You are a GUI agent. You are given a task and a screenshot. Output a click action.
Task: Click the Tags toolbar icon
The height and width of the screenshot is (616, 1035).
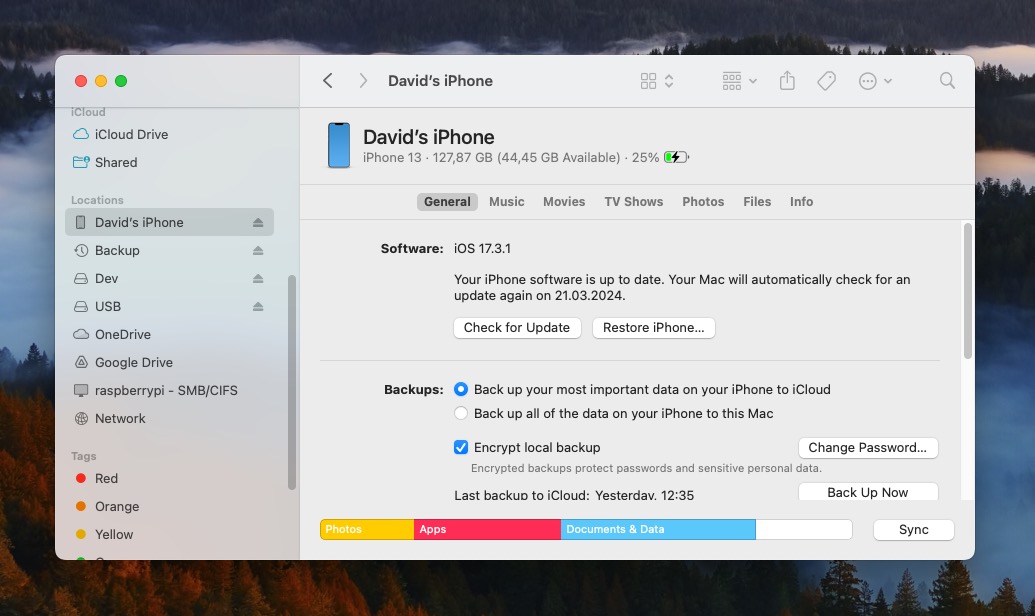826,81
